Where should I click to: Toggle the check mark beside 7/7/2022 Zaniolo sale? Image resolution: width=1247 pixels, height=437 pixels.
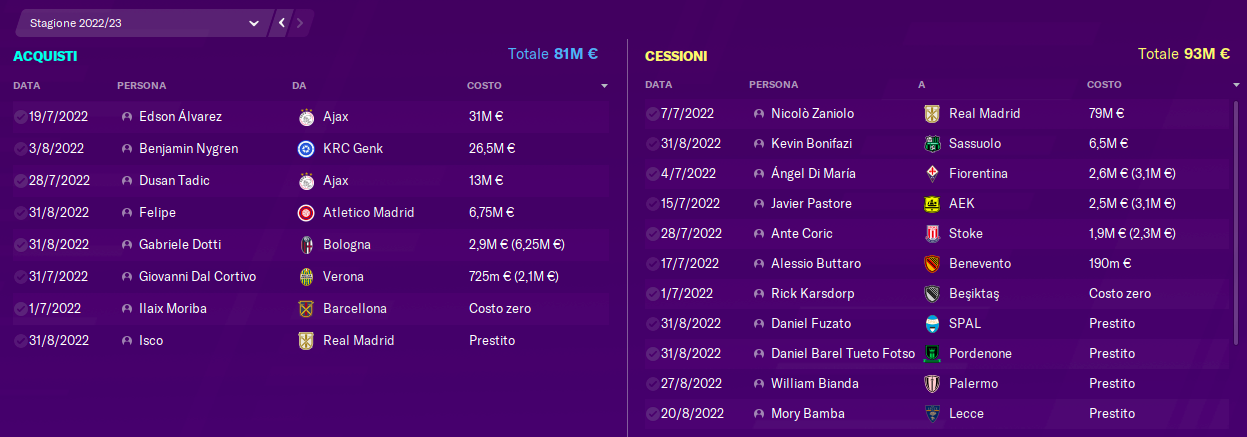(652, 114)
